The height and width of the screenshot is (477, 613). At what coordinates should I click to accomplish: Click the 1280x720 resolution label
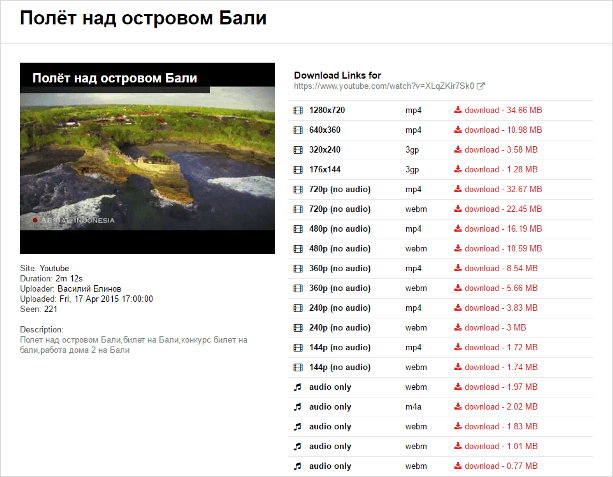coord(327,110)
